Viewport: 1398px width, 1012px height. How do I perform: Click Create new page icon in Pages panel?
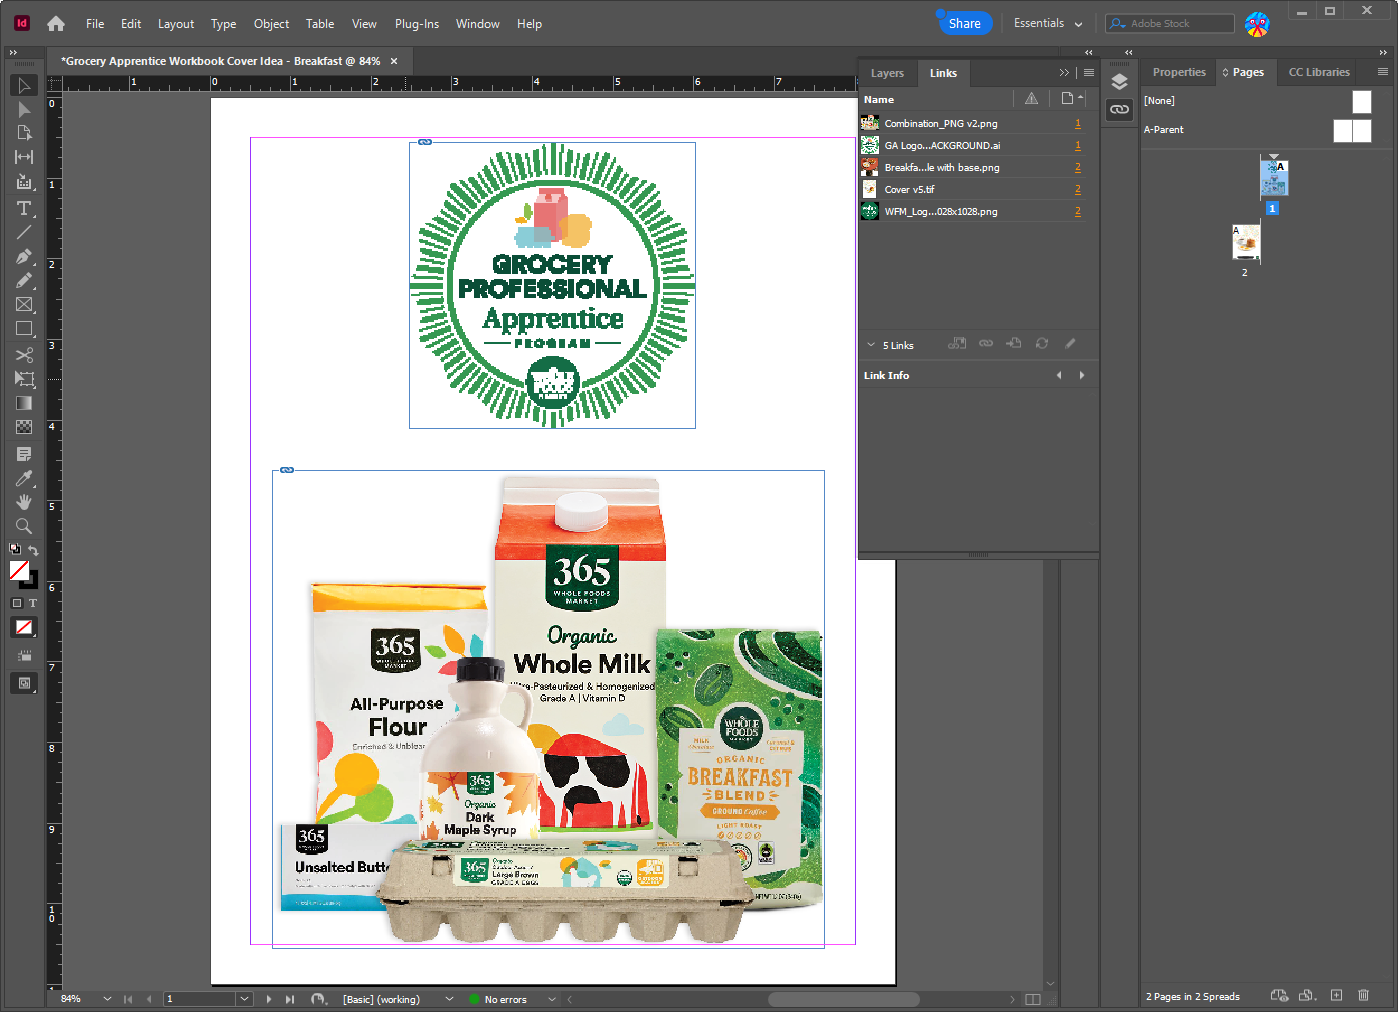[1336, 995]
